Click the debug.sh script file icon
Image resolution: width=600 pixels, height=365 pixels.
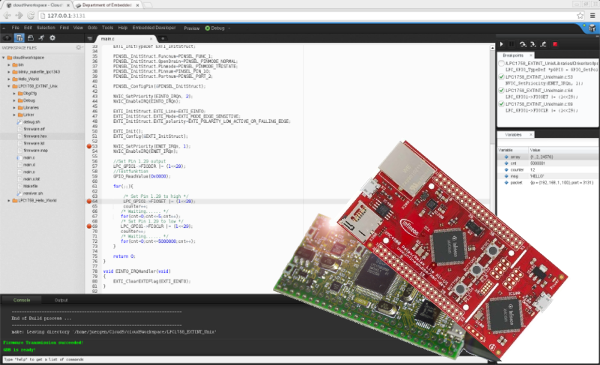pyautogui.click(x=20, y=122)
